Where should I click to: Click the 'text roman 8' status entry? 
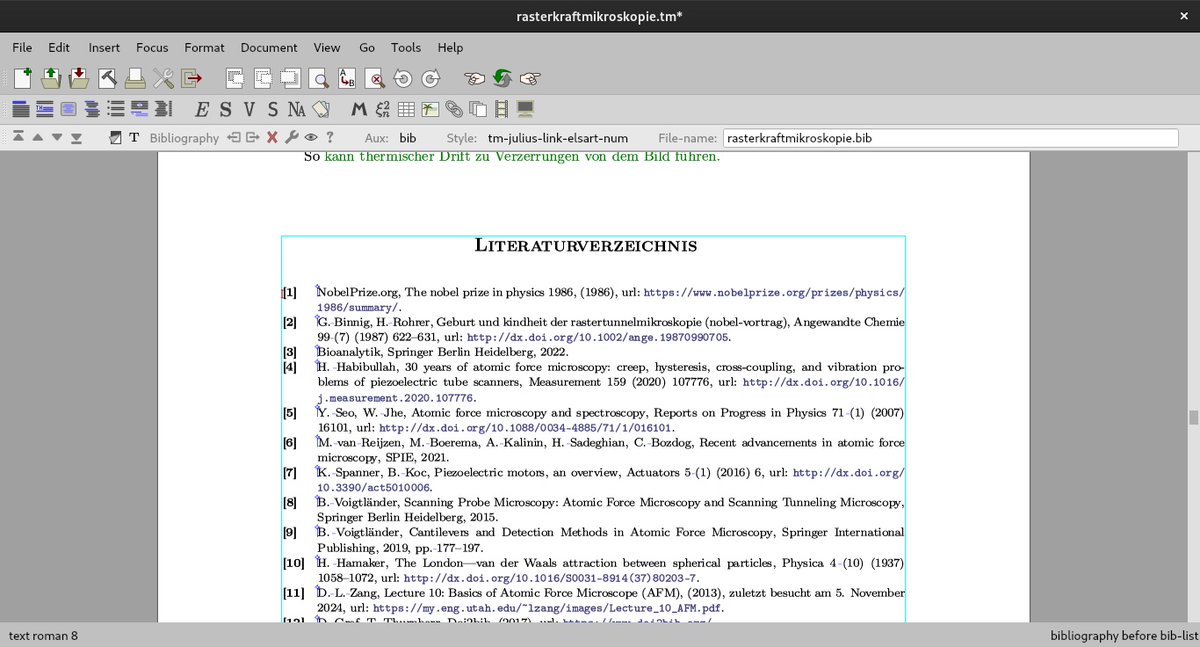(x=43, y=636)
